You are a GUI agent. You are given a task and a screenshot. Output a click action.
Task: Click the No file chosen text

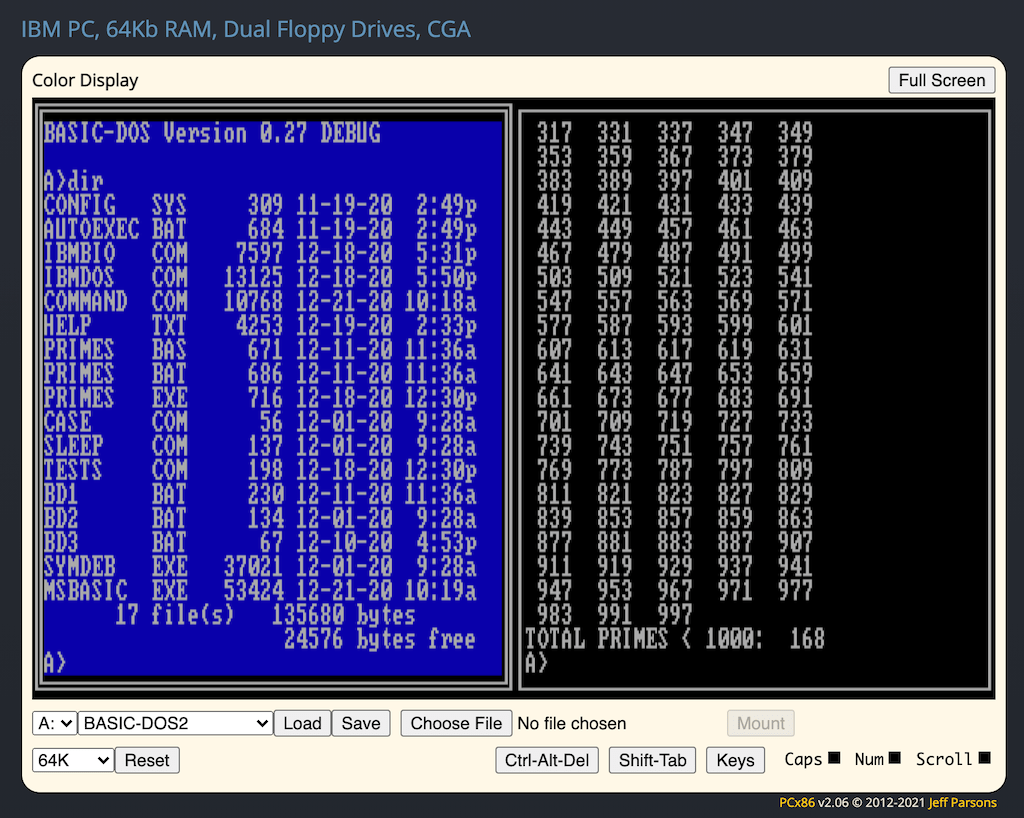click(571, 723)
